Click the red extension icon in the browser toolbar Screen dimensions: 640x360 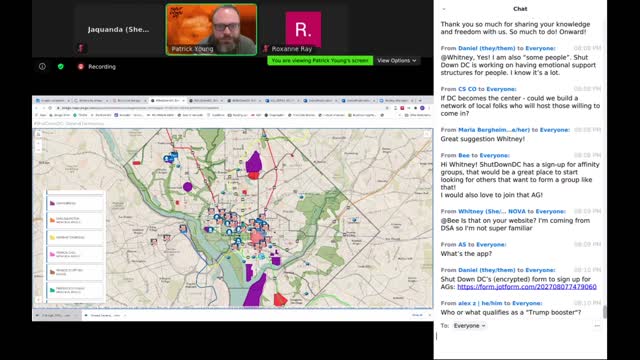click(x=402, y=108)
